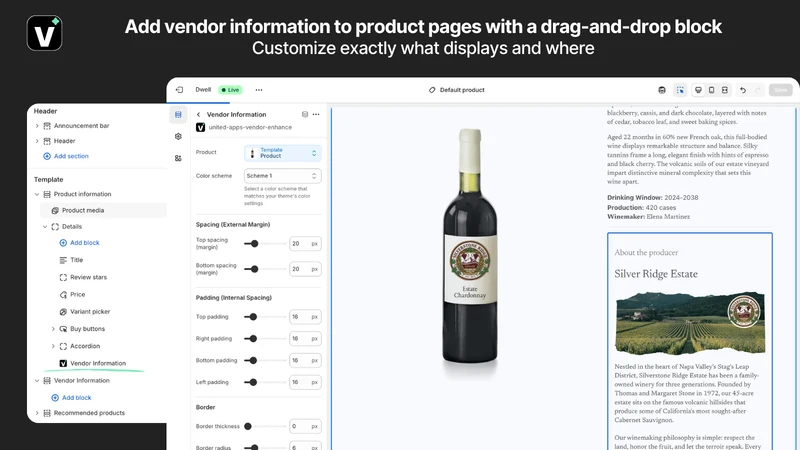This screenshot has width=800, height=450.
Task: Open the Color scheme Scheme 1 dropdown
Action: click(283, 176)
